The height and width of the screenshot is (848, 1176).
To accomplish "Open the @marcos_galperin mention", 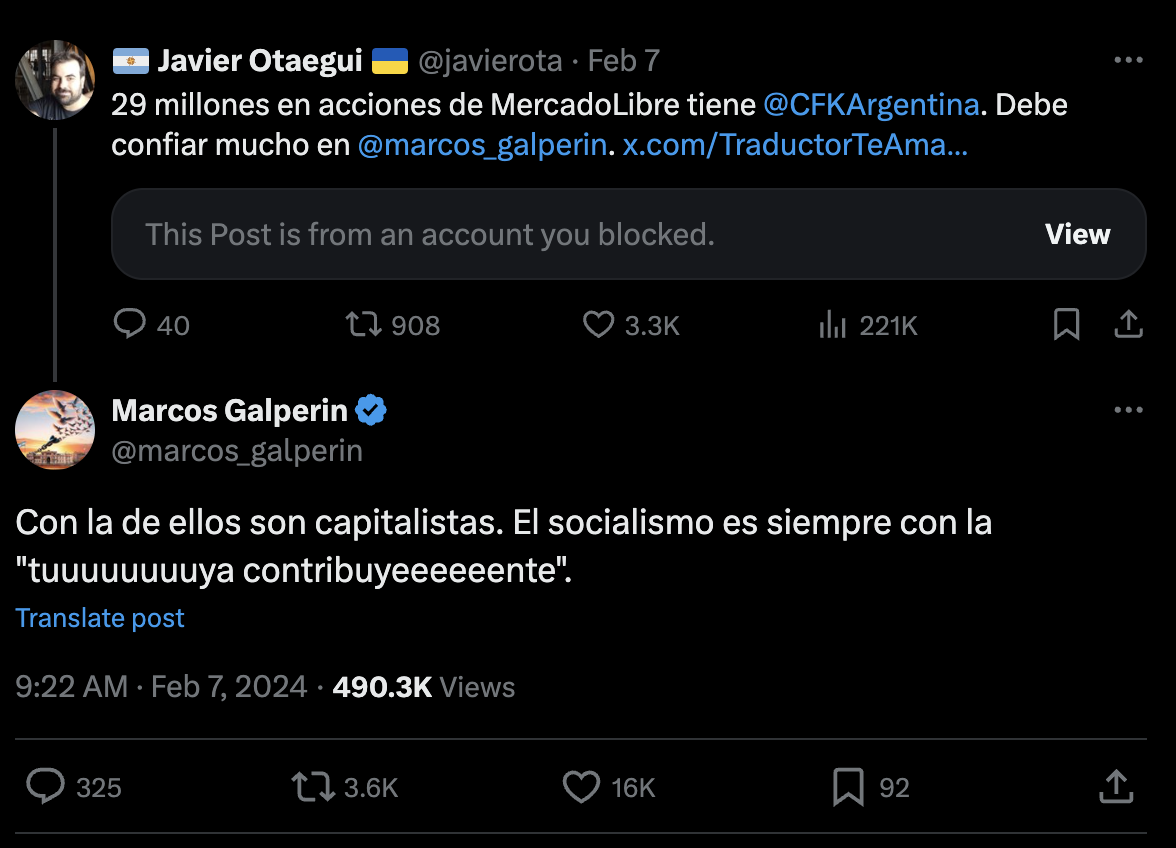I will (x=484, y=145).
